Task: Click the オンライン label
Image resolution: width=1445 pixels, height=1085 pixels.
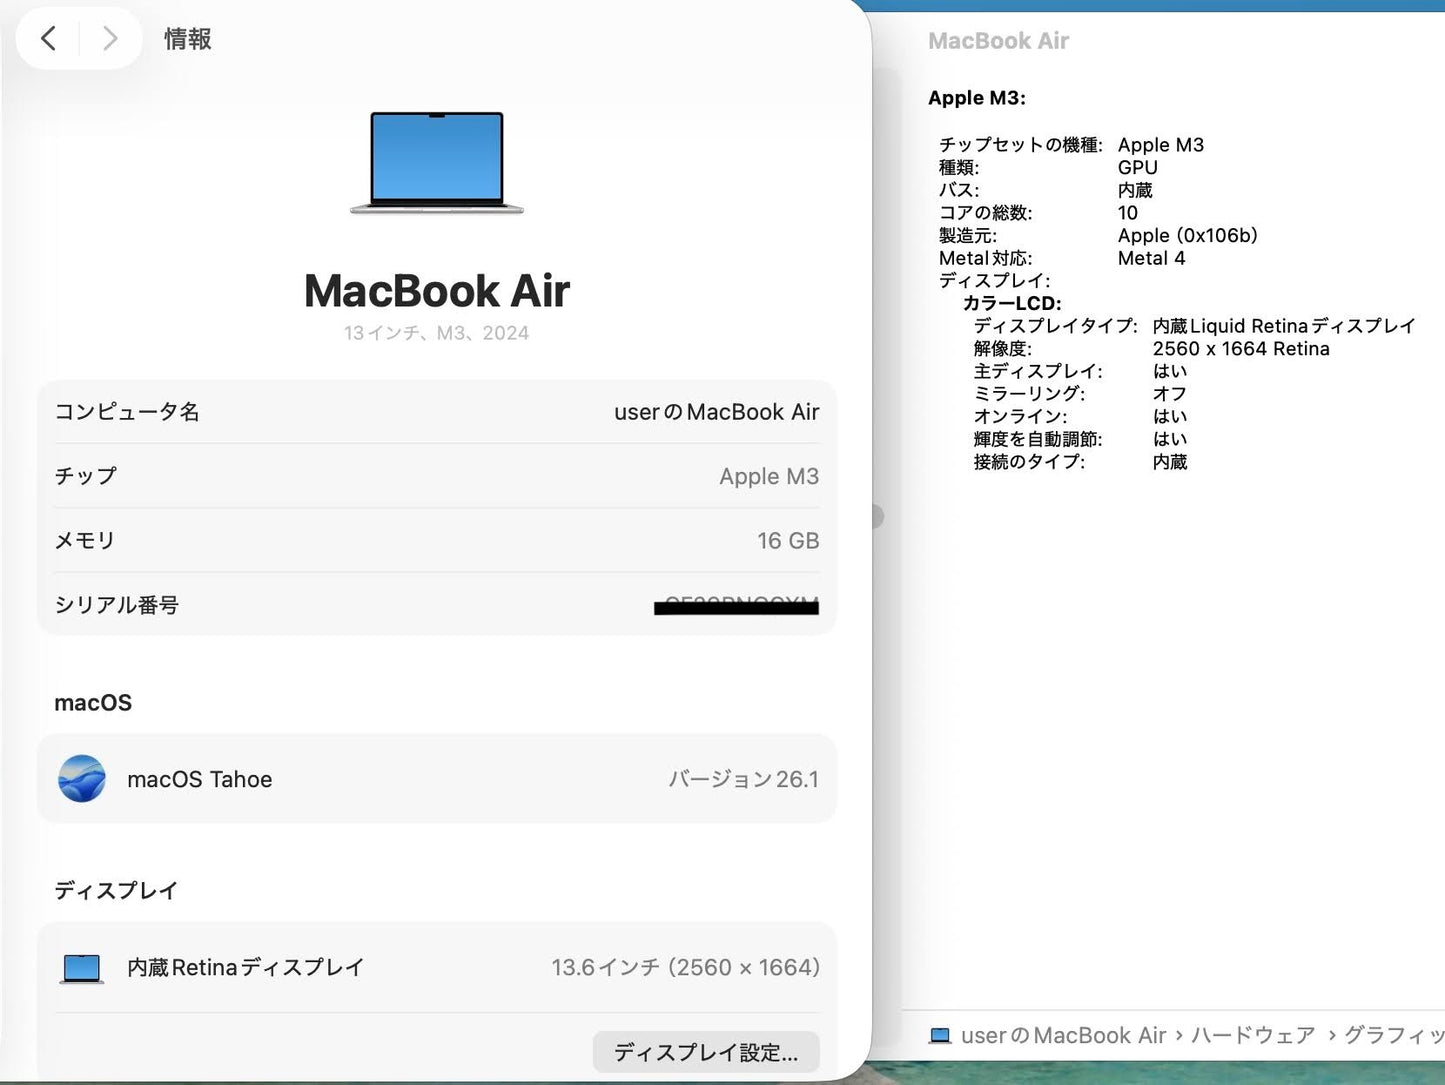Action: click(x=1020, y=416)
